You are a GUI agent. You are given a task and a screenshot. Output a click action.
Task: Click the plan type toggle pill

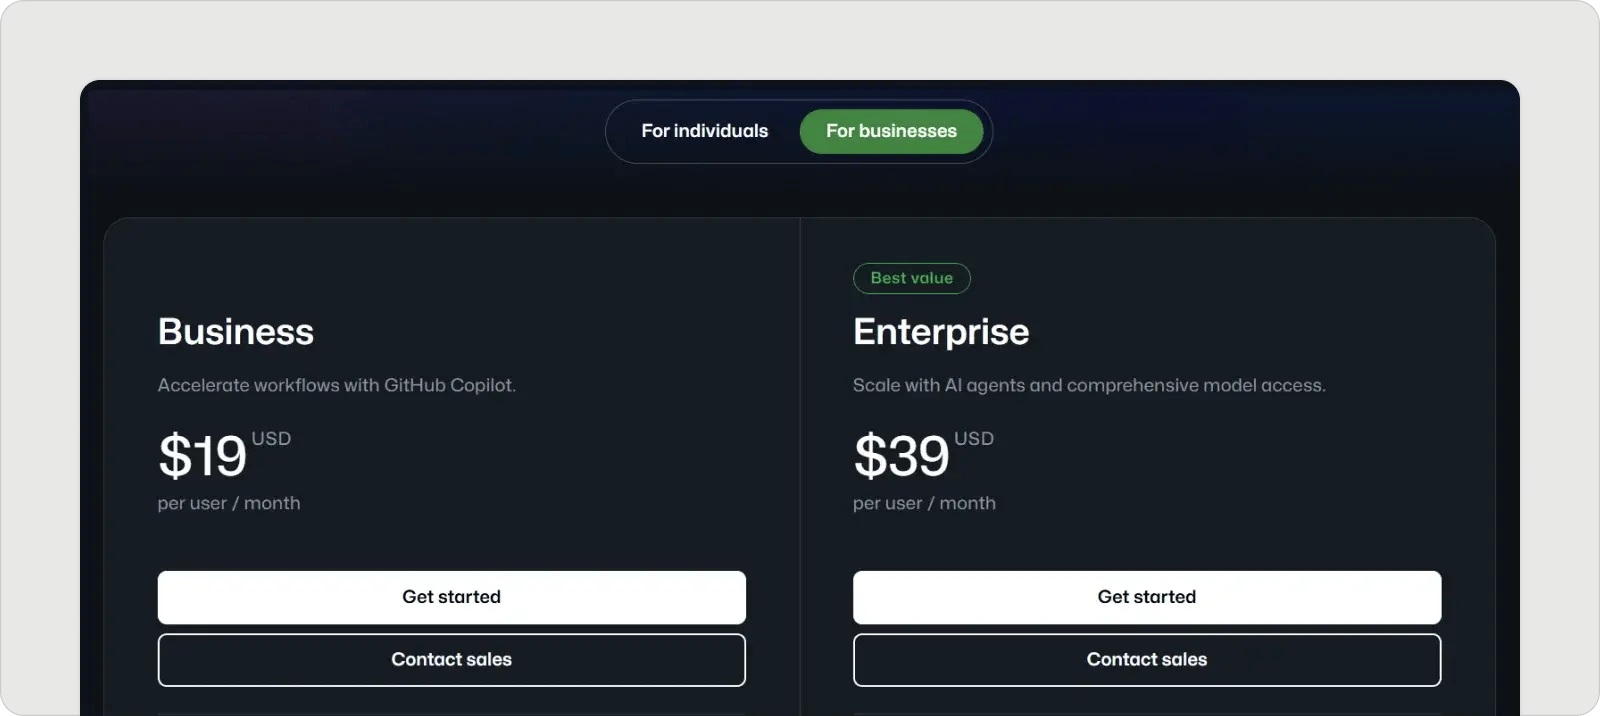click(x=798, y=131)
